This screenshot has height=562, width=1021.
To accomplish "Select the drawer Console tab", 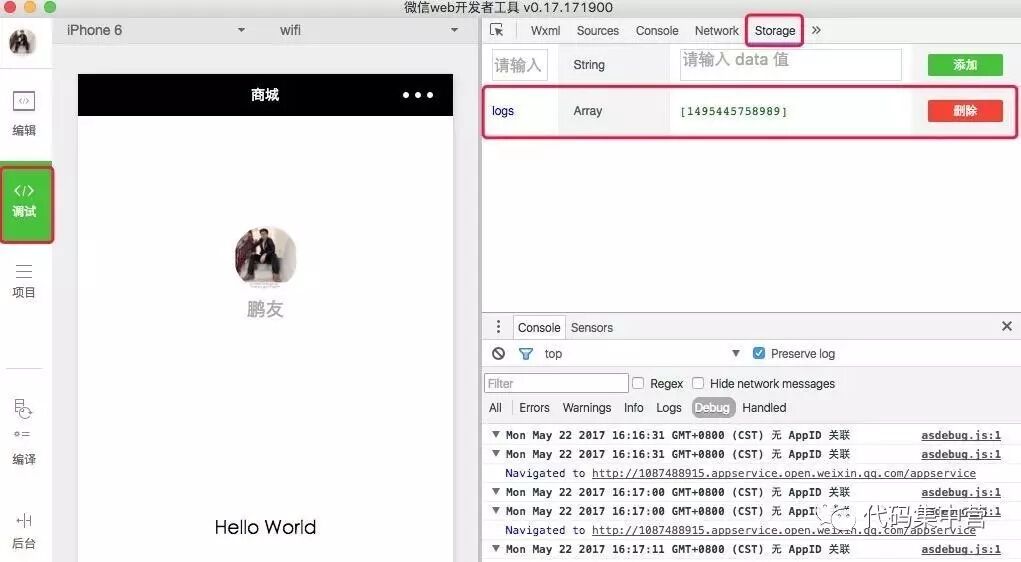I will point(538,328).
